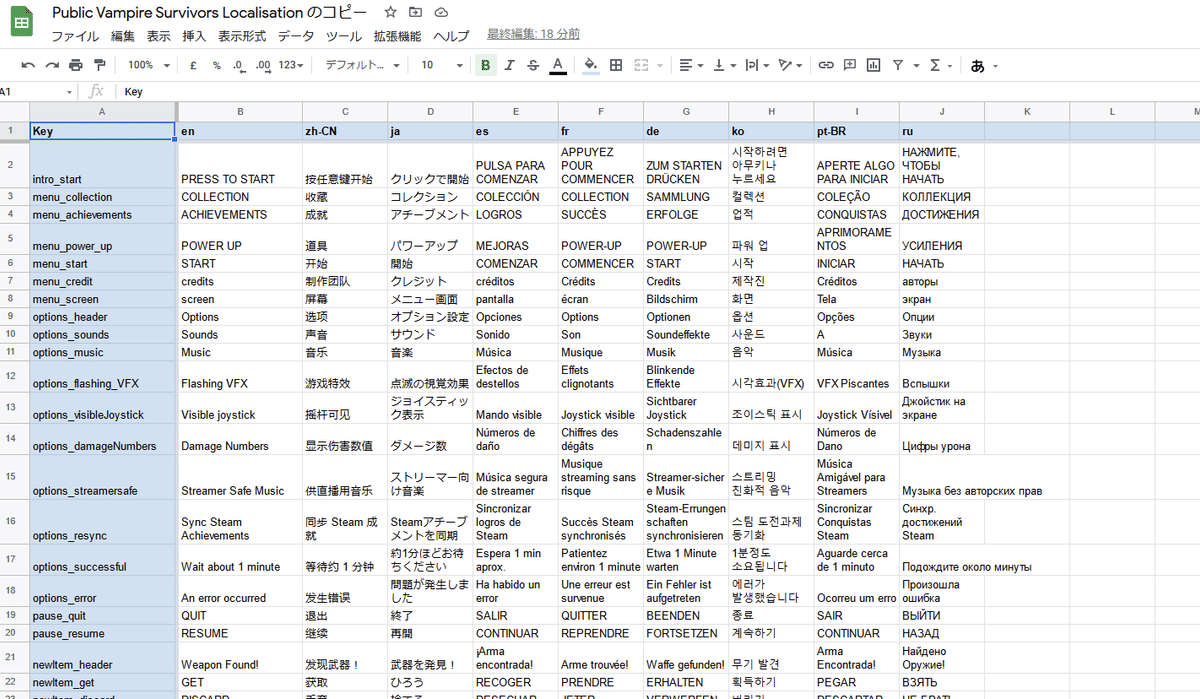Click into the formula bar showing Key
This screenshot has height=699, width=1200.
pos(660,91)
